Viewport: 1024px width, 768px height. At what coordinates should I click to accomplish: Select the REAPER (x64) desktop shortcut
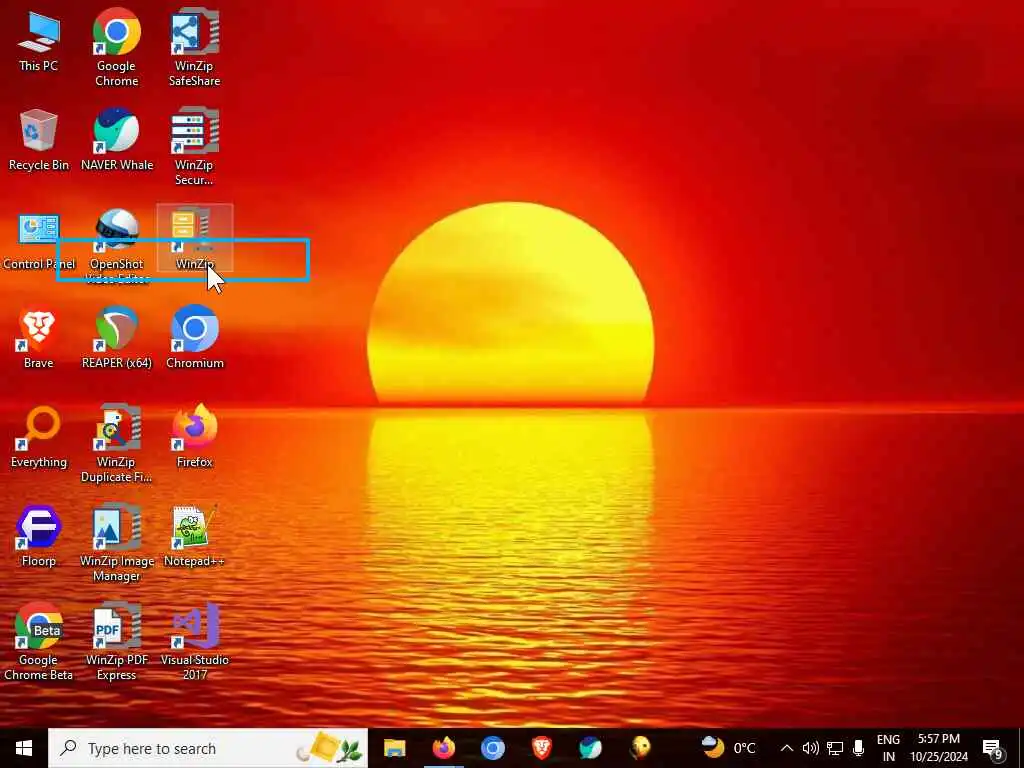tap(116, 338)
